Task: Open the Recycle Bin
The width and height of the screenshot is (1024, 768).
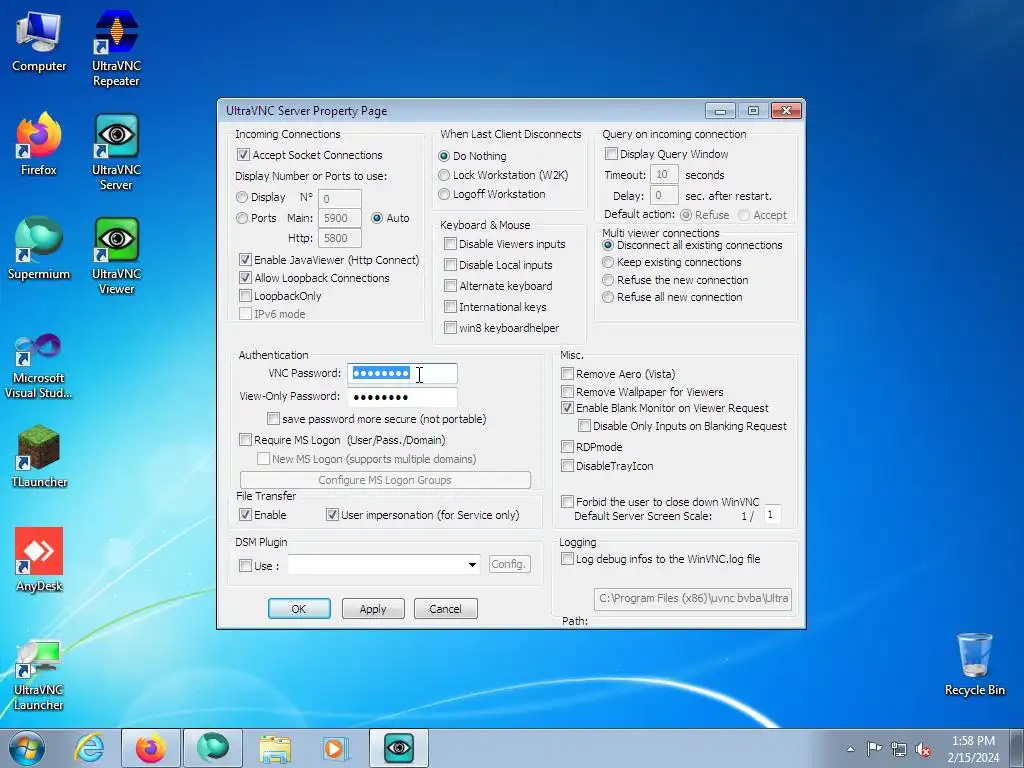Action: (x=974, y=664)
